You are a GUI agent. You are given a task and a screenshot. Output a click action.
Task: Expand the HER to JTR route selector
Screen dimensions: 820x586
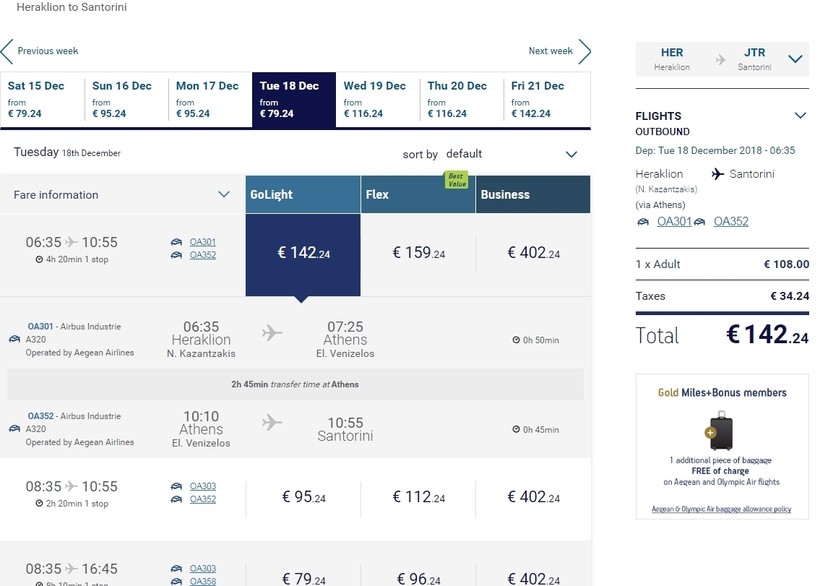click(x=795, y=59)
